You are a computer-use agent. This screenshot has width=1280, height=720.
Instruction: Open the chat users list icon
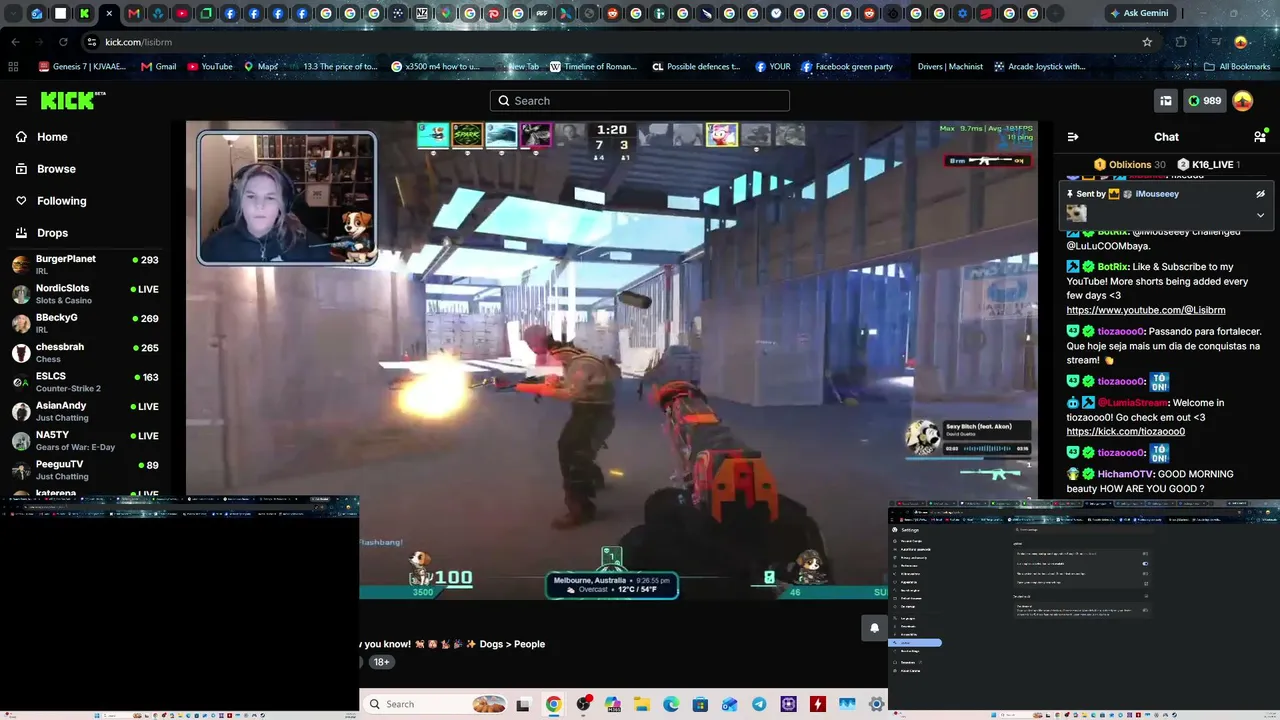coord(1260,137)
